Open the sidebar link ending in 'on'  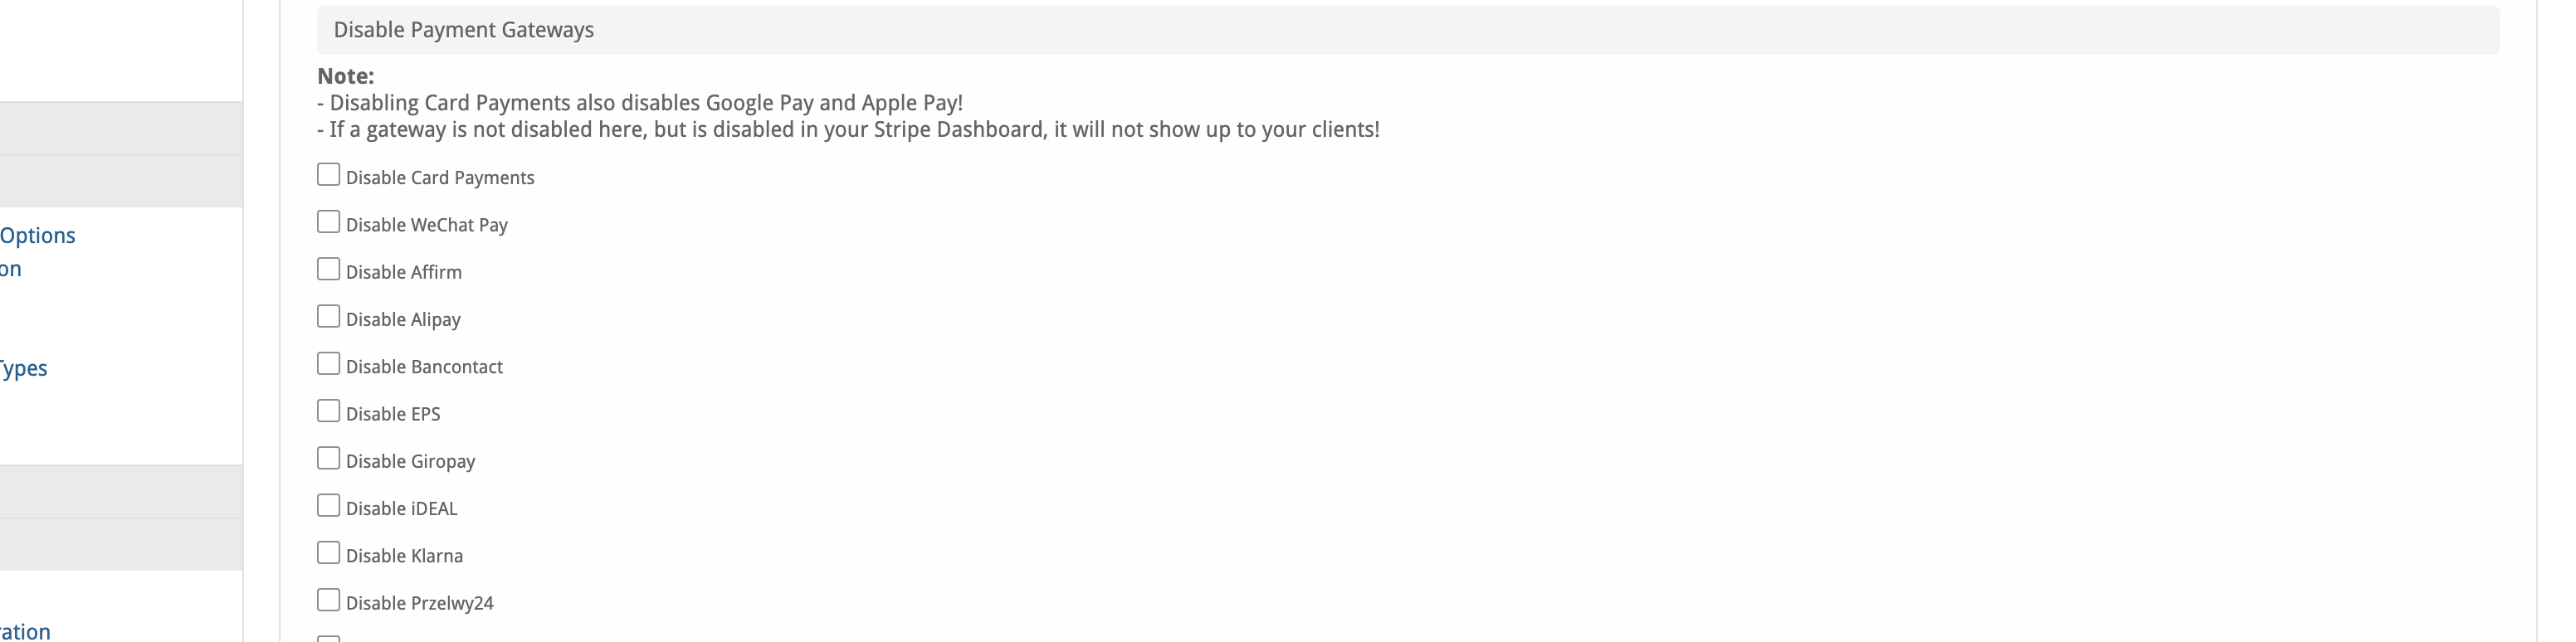[11, 269]
